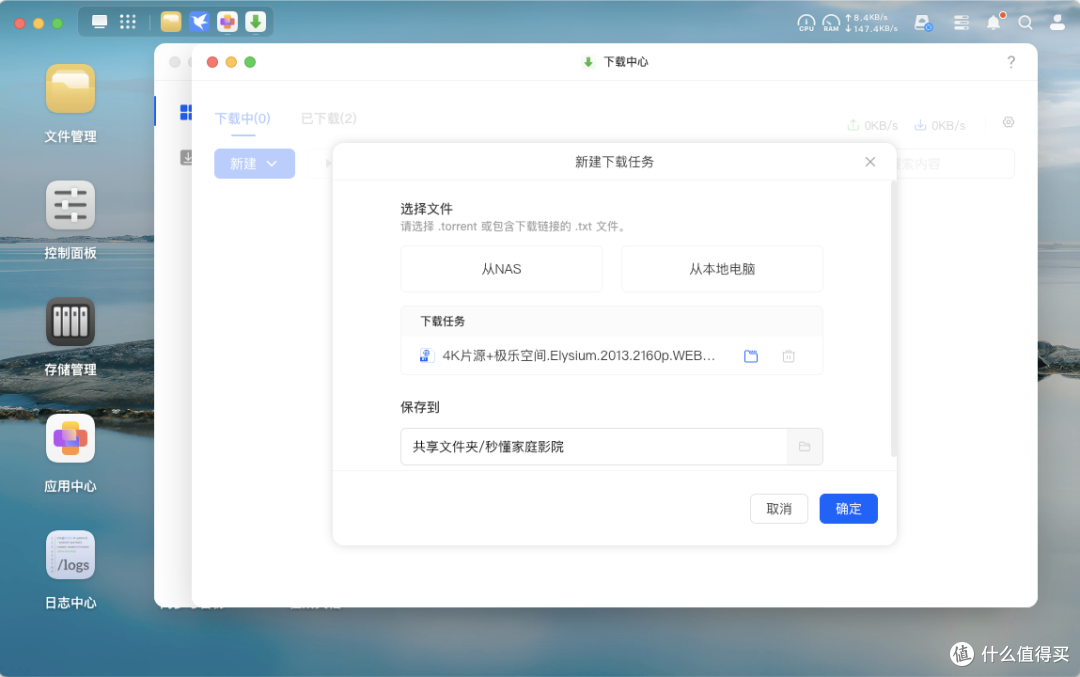The height and width of the screenshot is (677, 1080).
Task: Delete the Elysium torrent task
Action: pyautogui.click(x=789, y=356)
